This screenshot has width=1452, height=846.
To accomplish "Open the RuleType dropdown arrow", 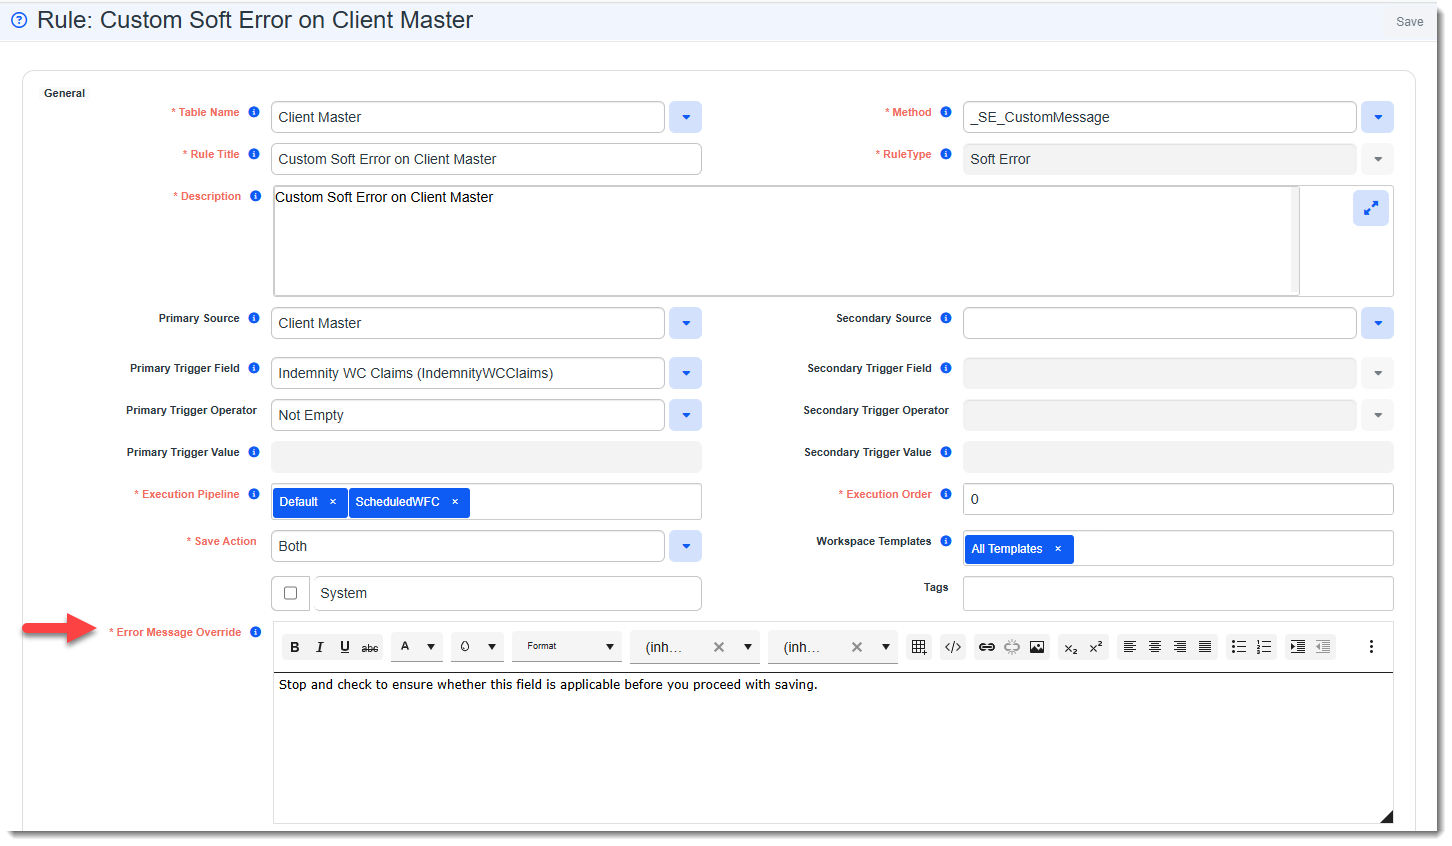I will click(x=1377, y=159).
